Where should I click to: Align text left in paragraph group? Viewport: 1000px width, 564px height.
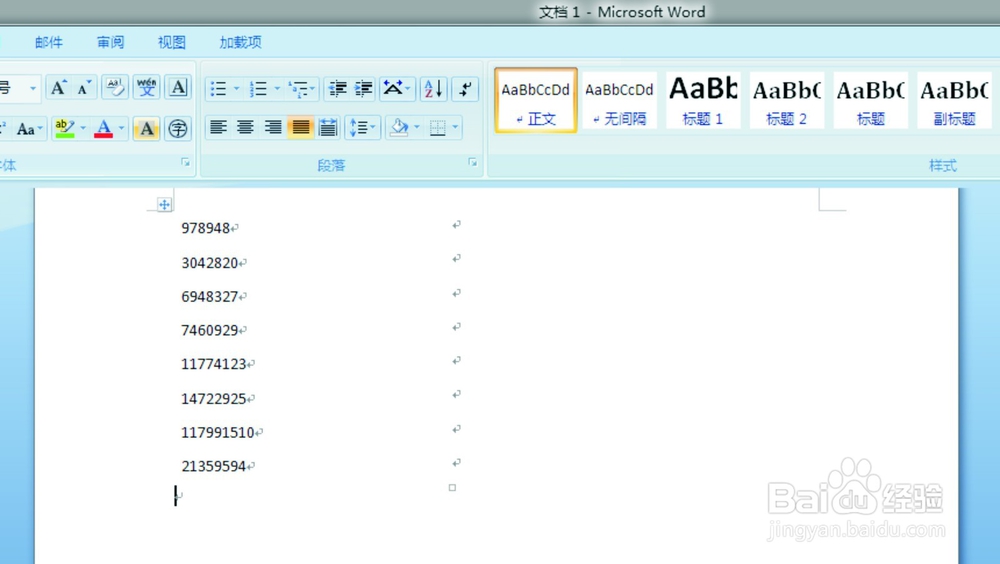tap(218, 128)
